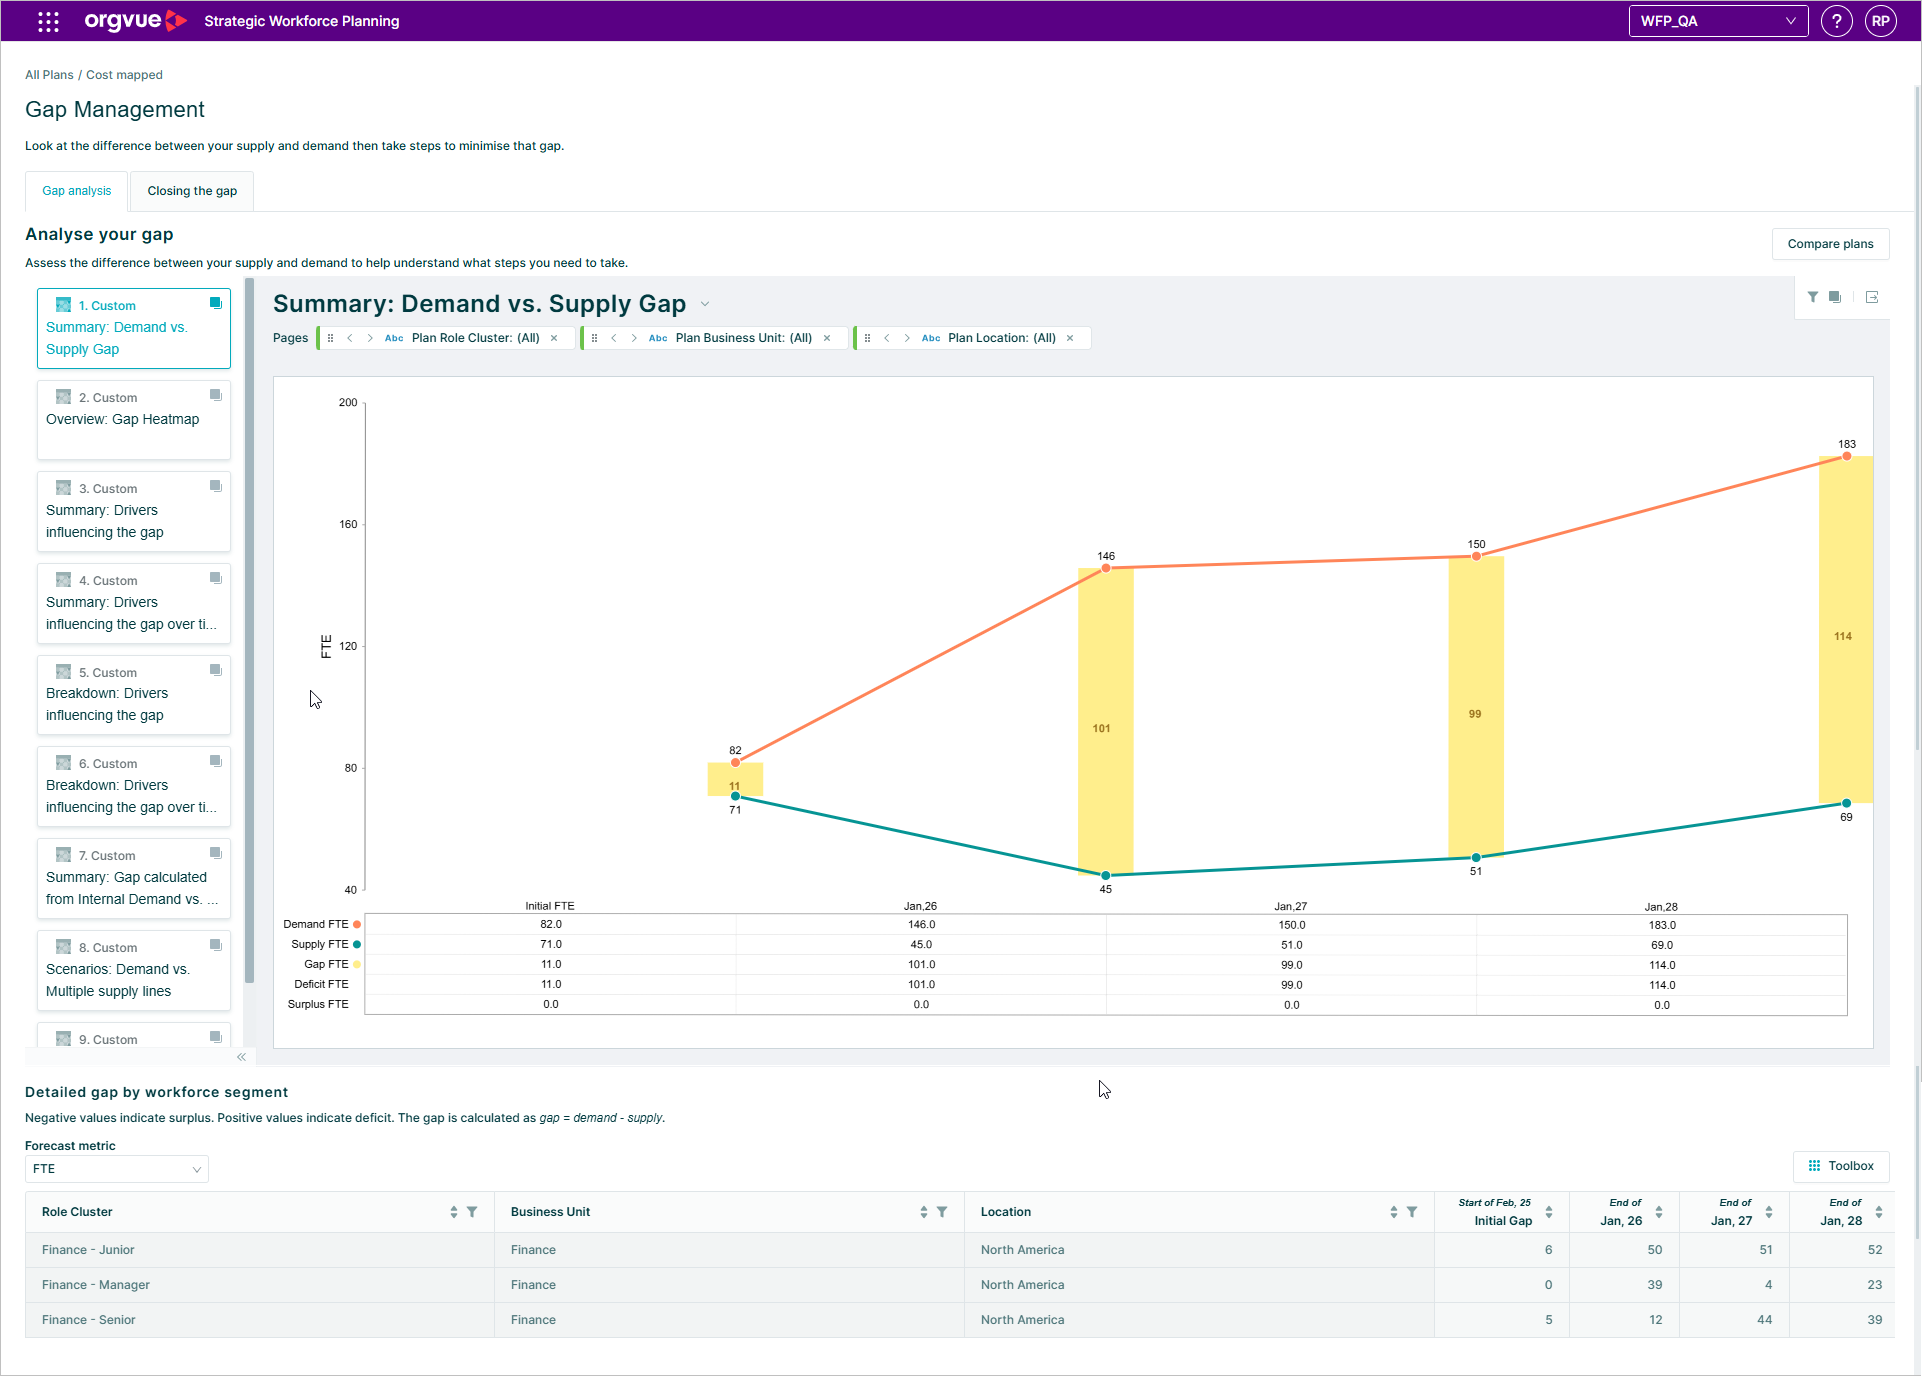The width and height of the screenshot is (1922, 1376).
Task: Open the WFP_QA workspace dropdown
Action: click(x=1718, y=21)
